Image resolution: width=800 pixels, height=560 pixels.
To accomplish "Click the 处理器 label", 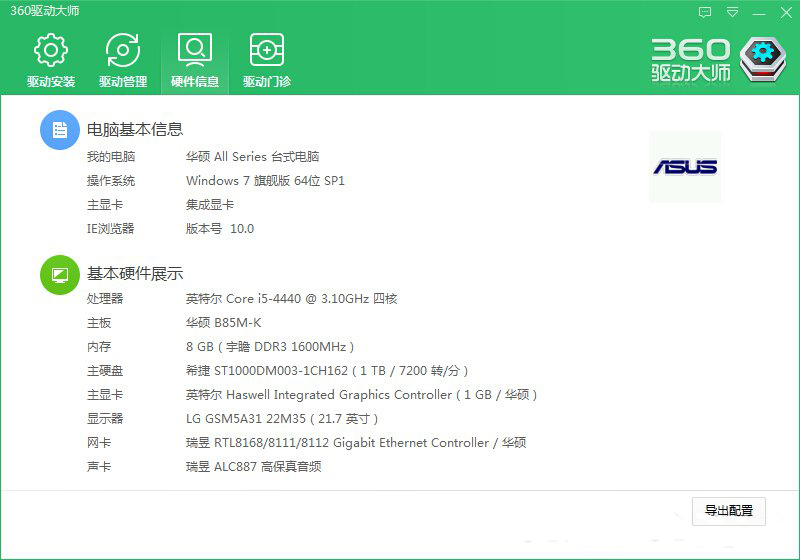I will pyautogui.click(x=105, y=298).
